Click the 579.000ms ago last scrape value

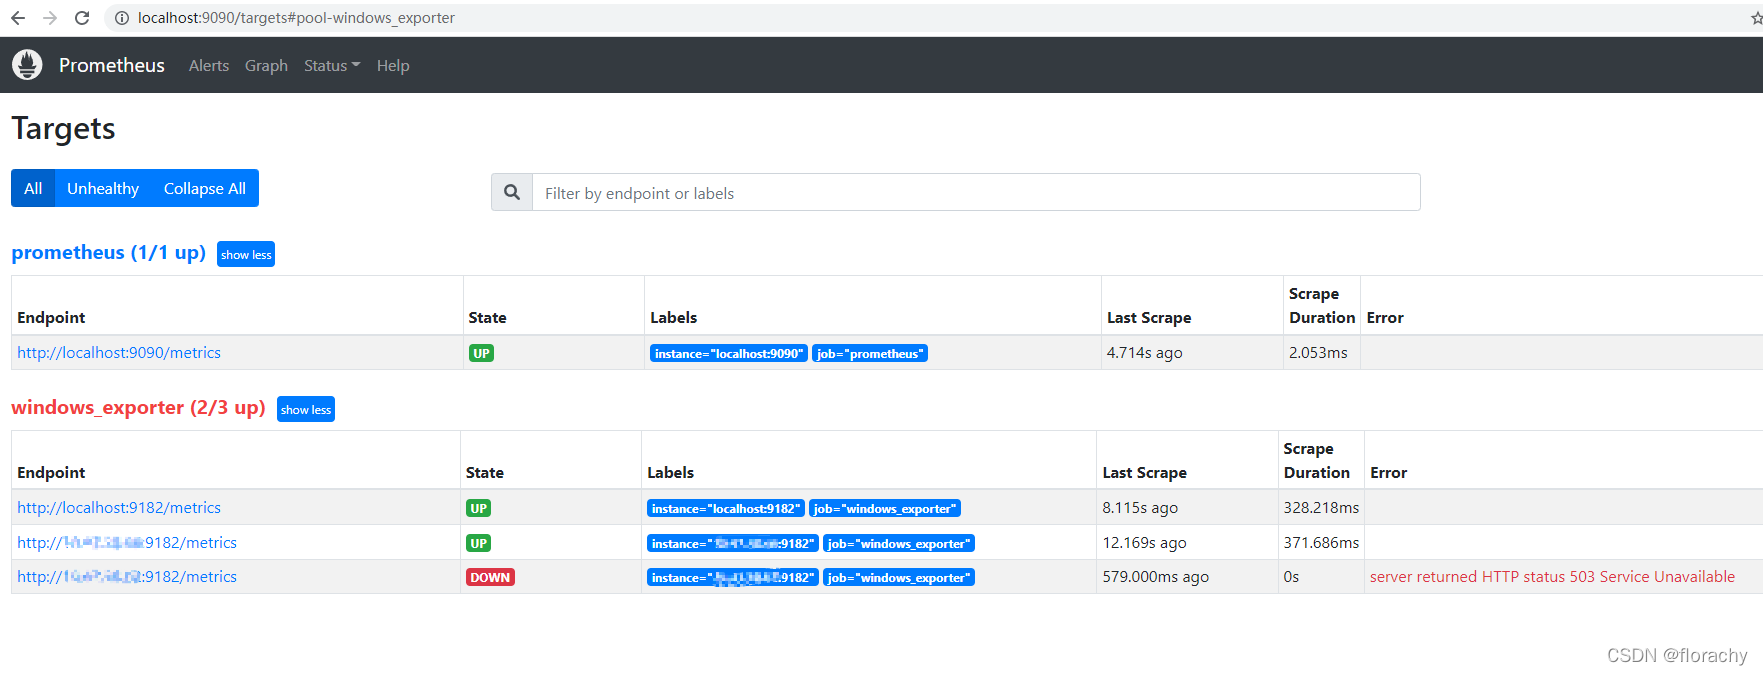pyautogui.click(x=1155, y=576)
